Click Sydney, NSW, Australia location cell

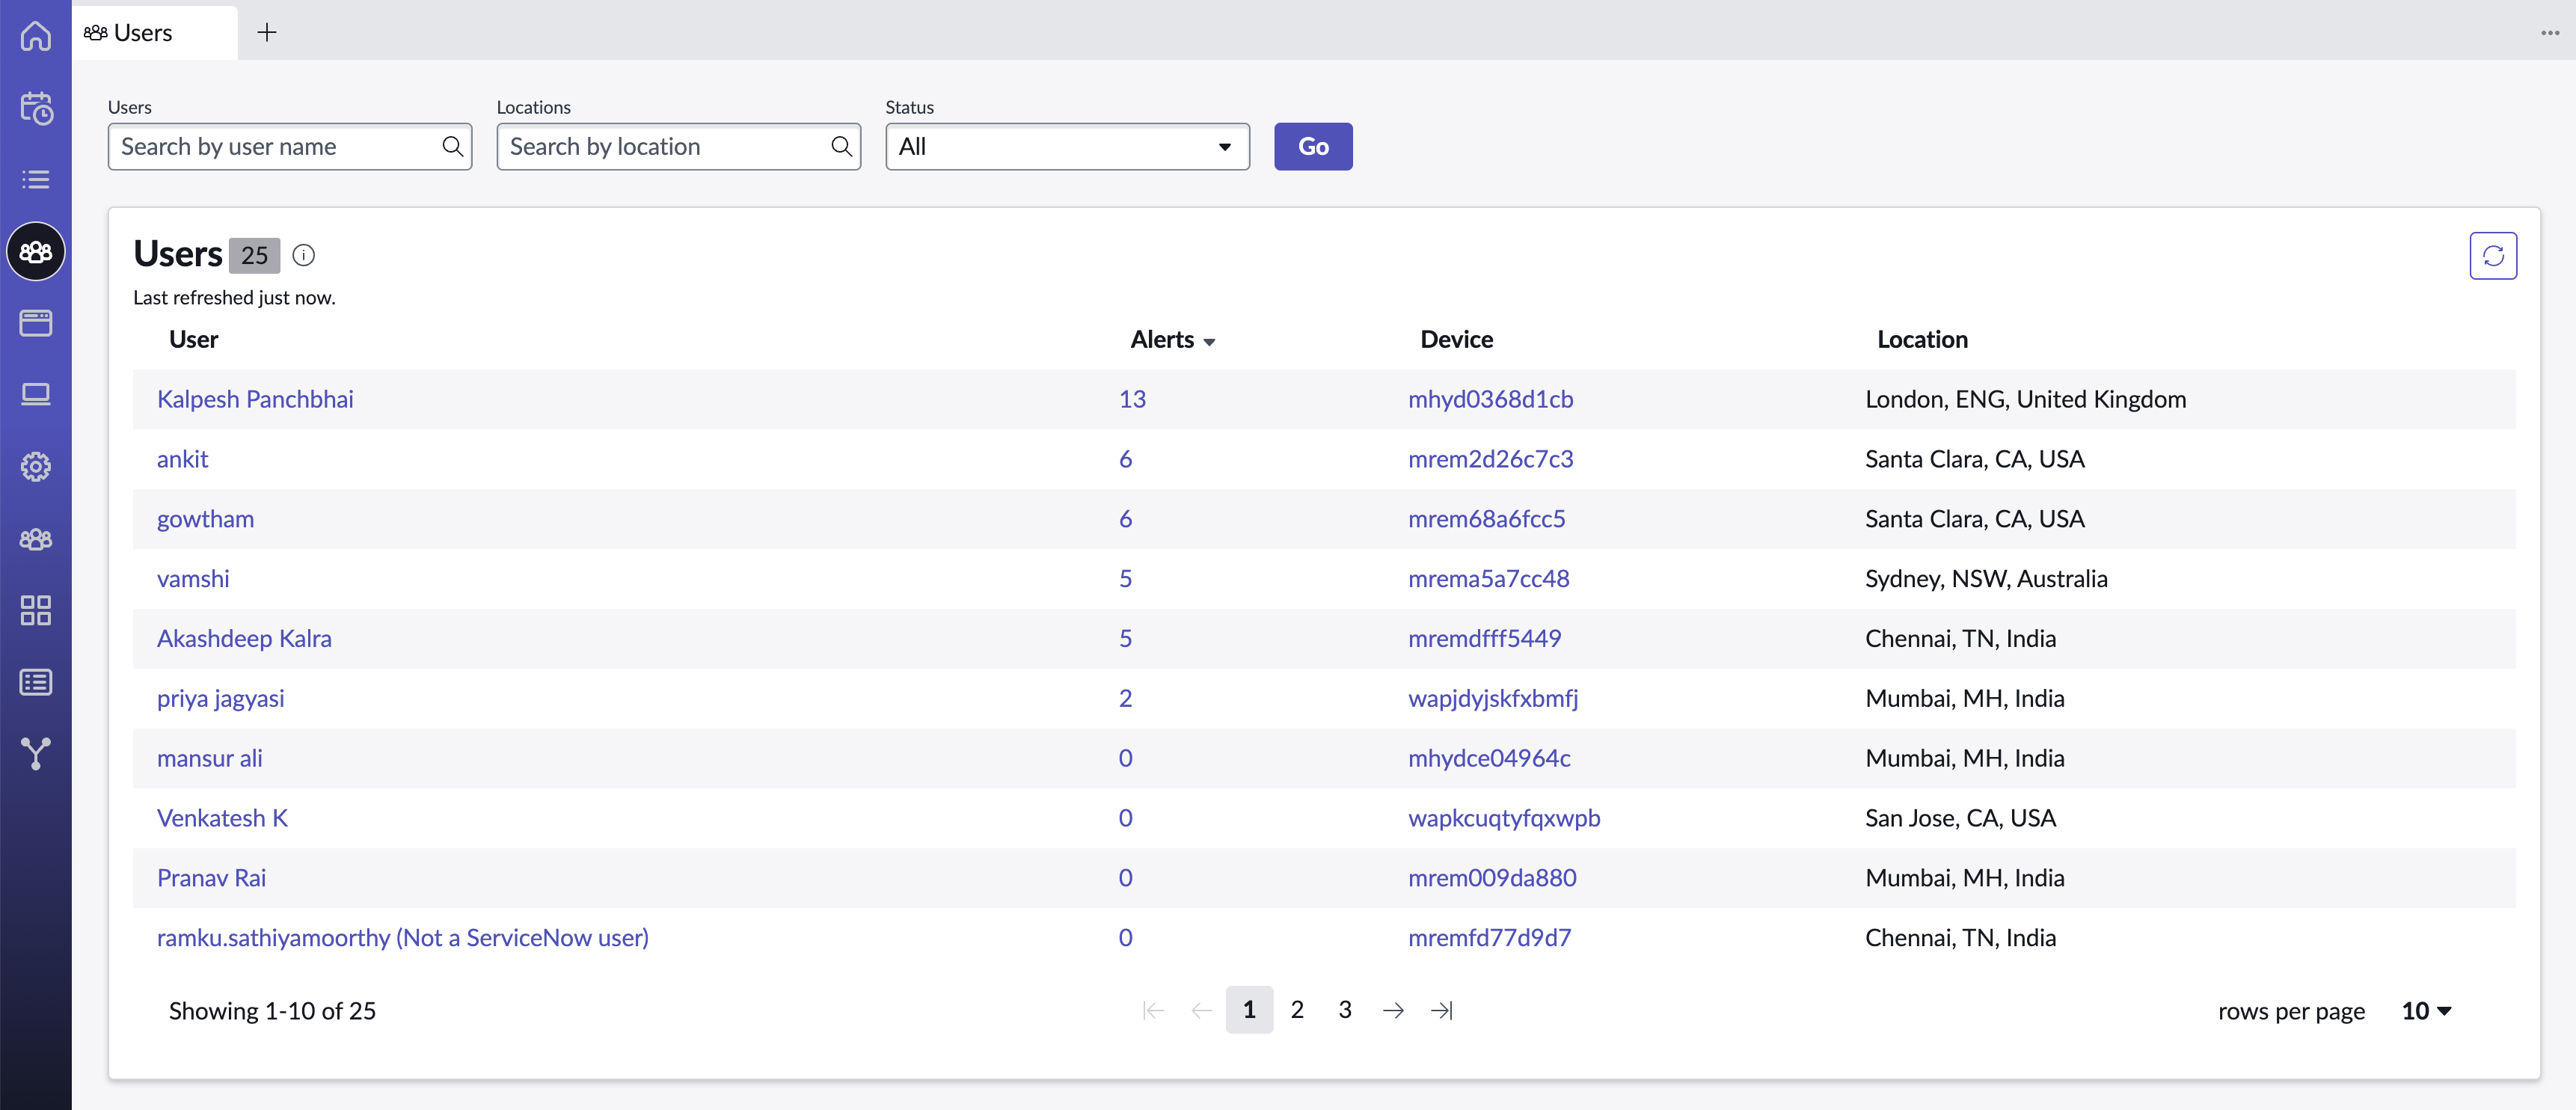[1986, 579]
